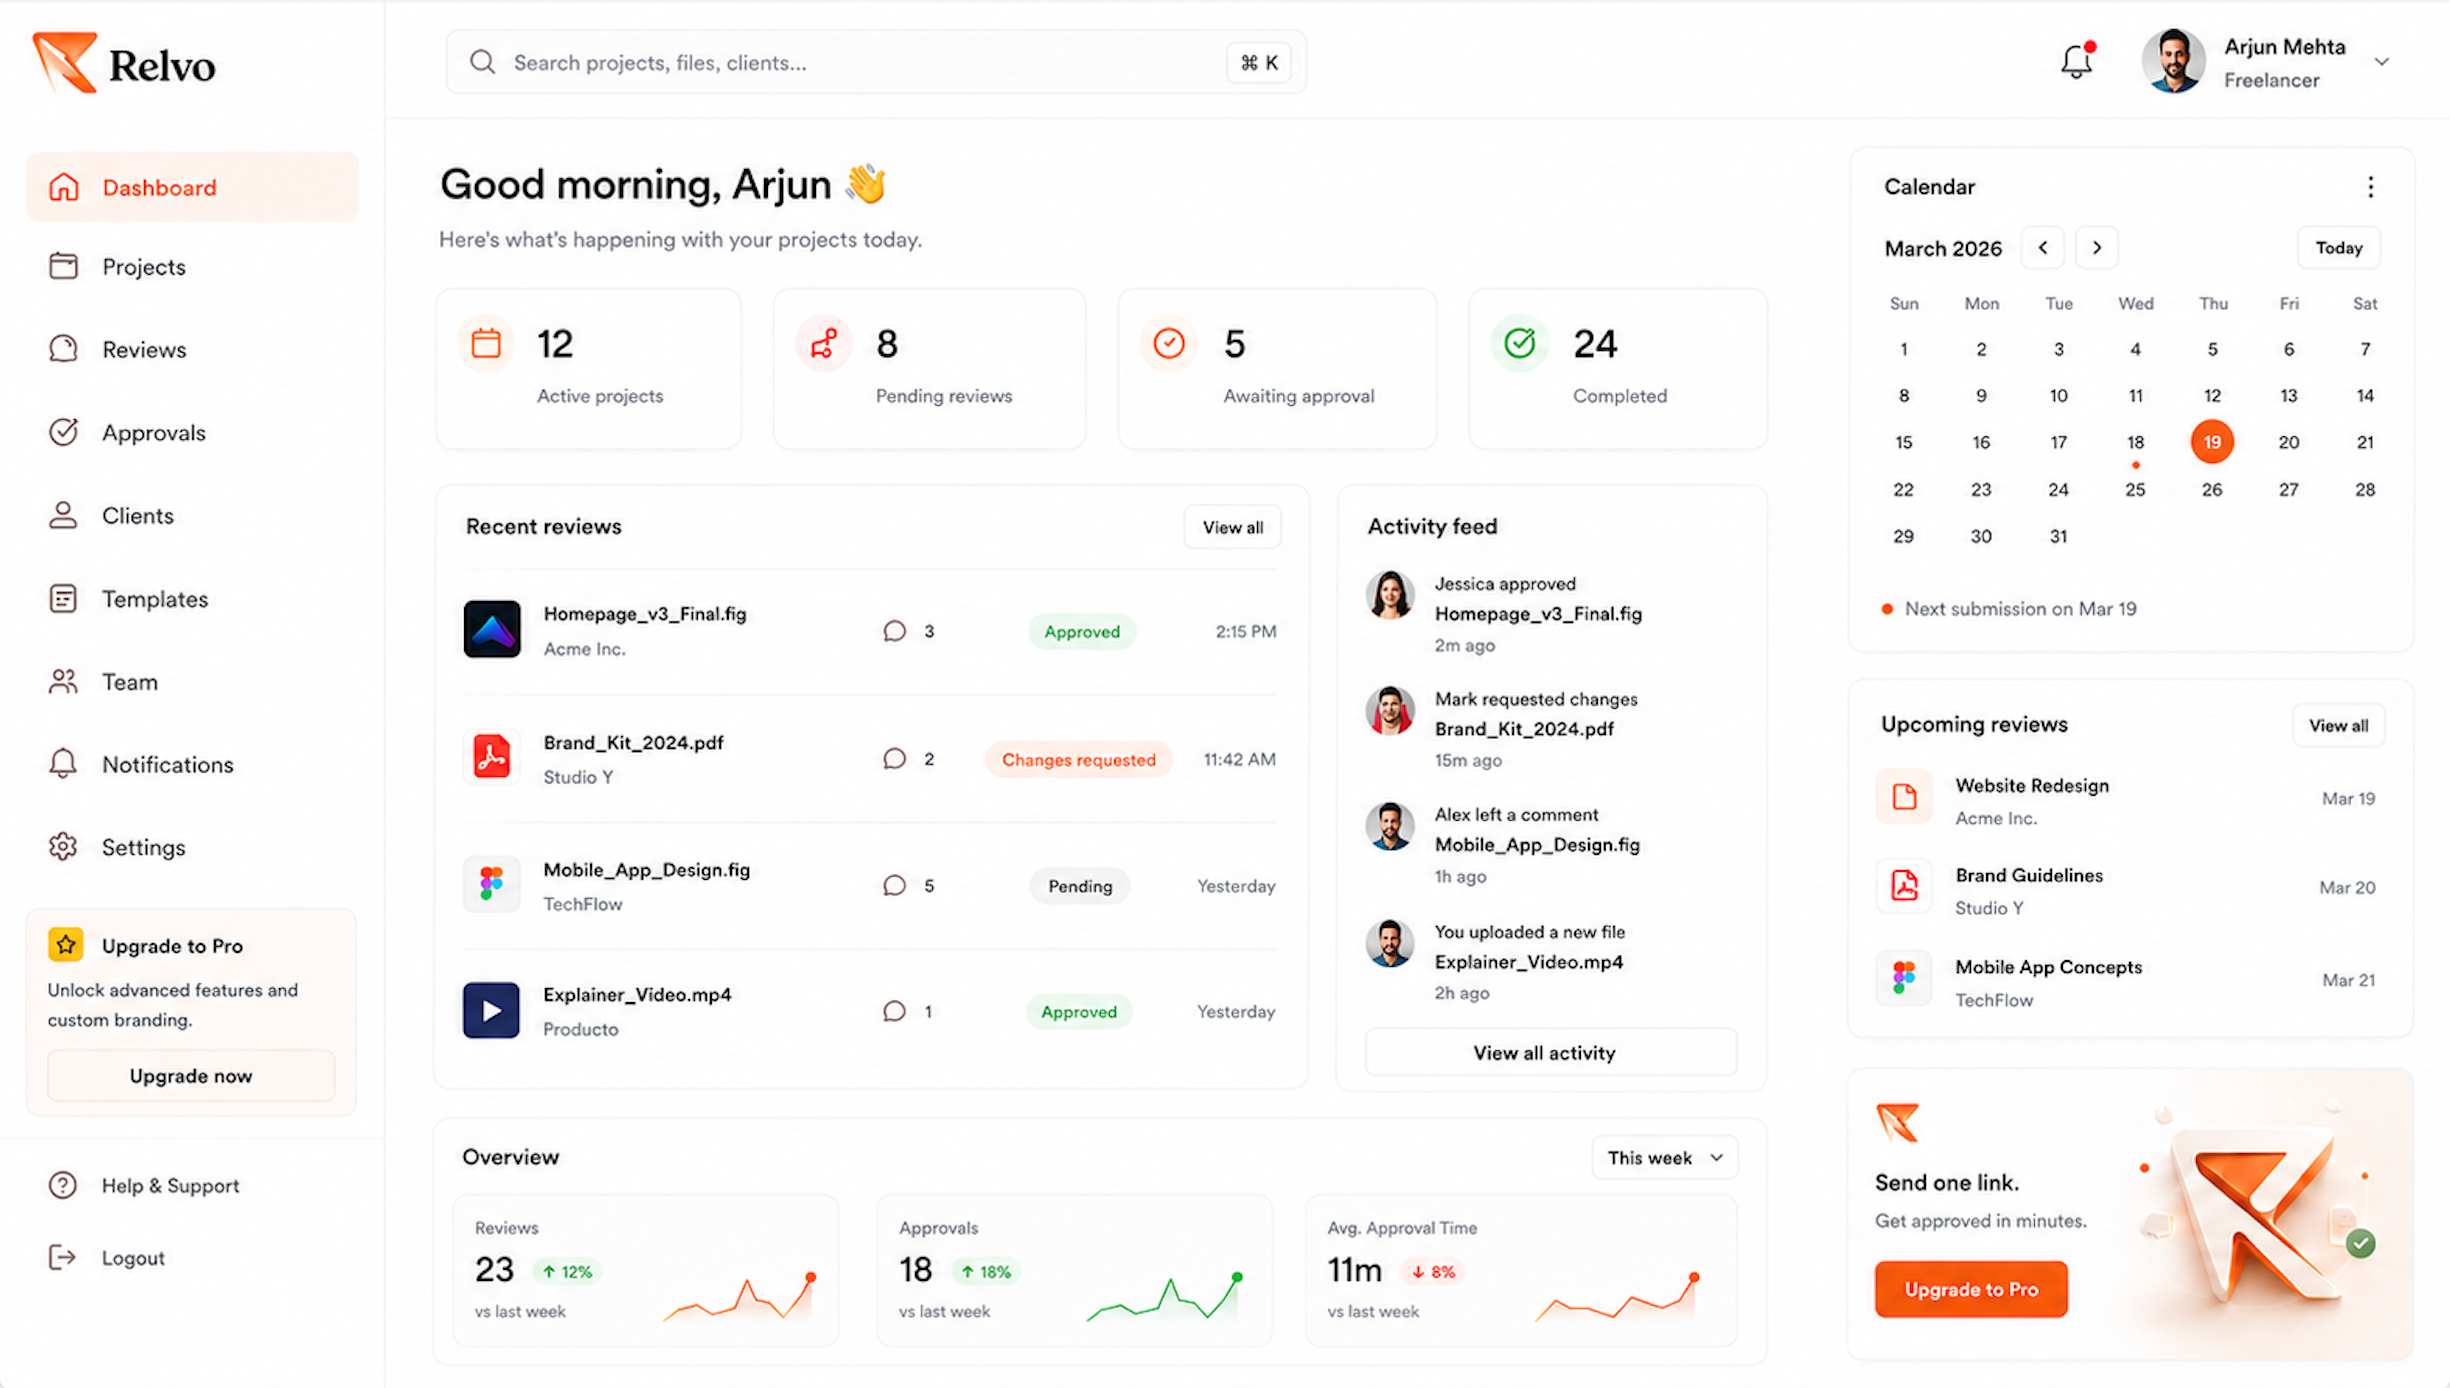
Task: Click the Avg. Approval Time 8% badge
Action: pyautogui.click(x=1433, y=1272)
